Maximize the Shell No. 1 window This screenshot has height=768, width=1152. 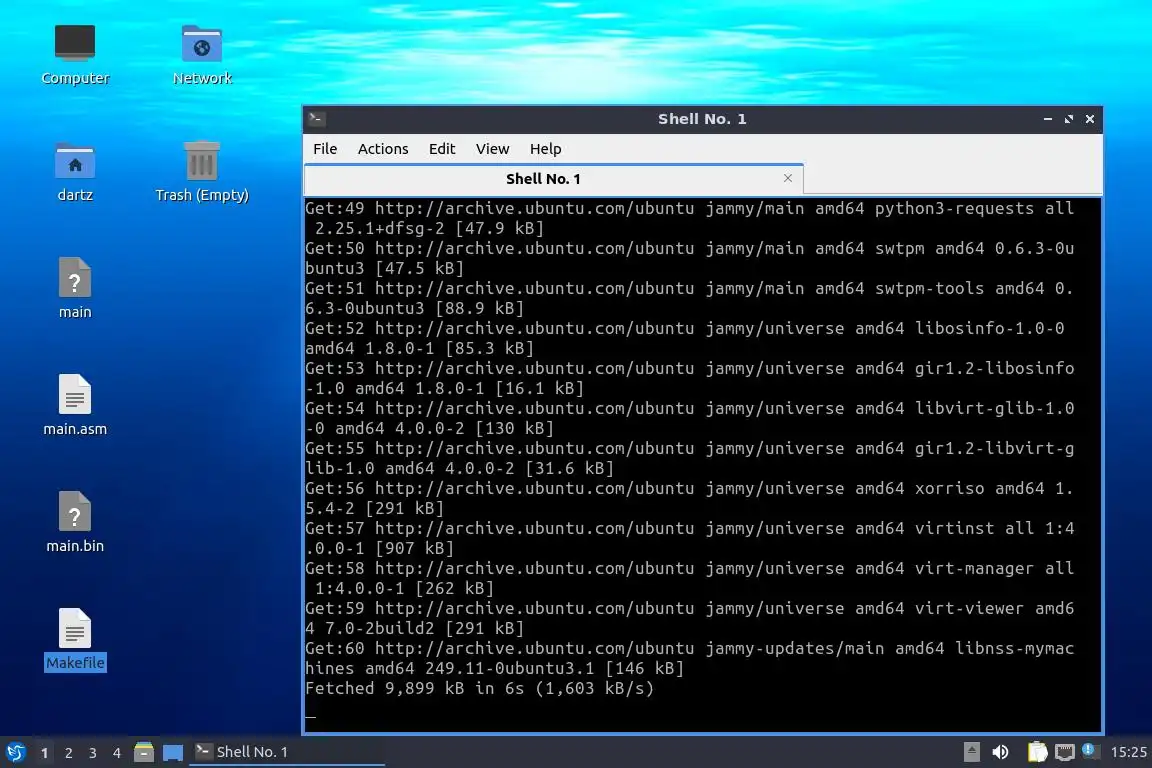pyautogui.click(x=1069, y=119)
